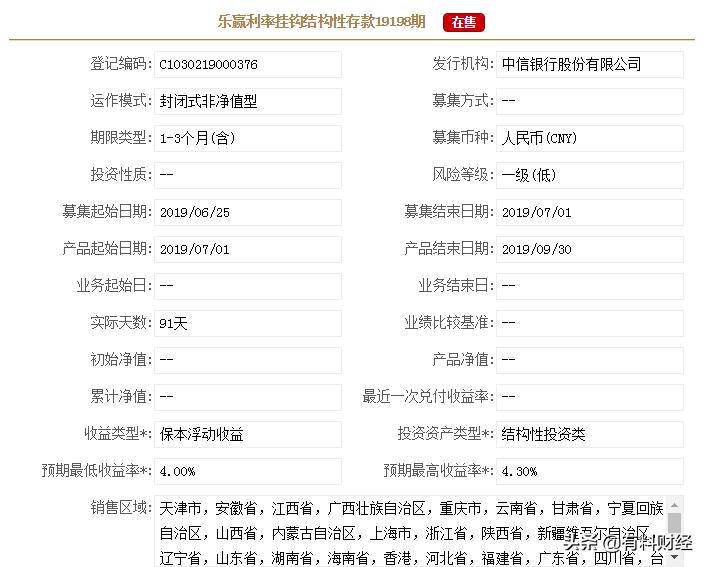Click the title 乐赢利率挂钩结构性存款19198期
This screenshot has height=567, width=708.
[x=321, y=21]
